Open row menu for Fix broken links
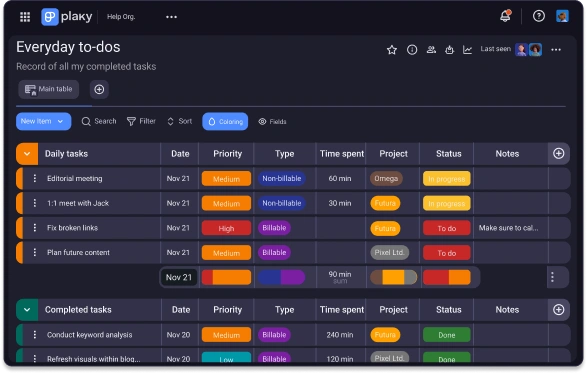Screen dimensions: 587x374 (x=34, y=228)
